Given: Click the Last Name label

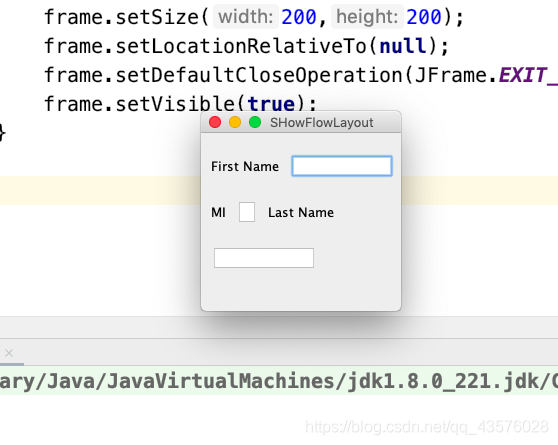Looking at the screenshot, I should 301,213.
